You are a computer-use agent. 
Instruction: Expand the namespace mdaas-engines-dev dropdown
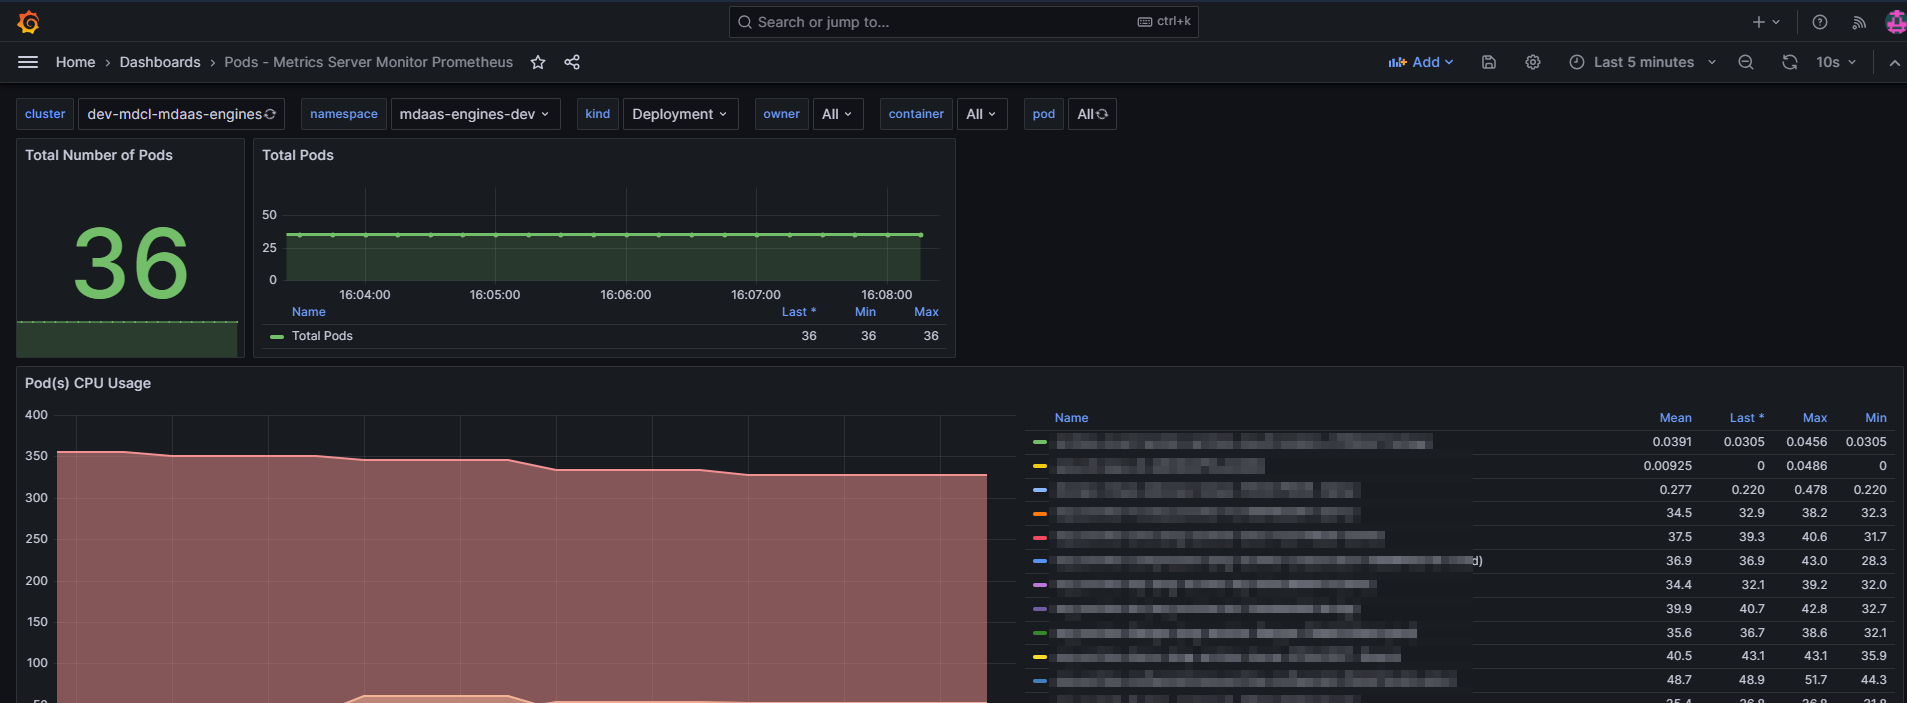coord(474,114)
